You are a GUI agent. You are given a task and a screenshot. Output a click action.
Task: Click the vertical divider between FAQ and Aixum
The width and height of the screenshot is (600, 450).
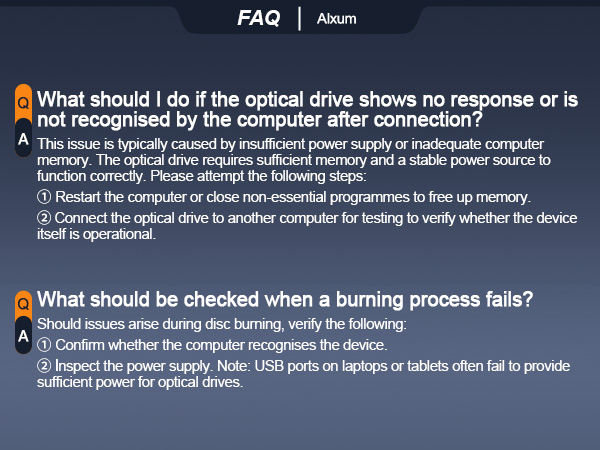click(x=300, y=18)
